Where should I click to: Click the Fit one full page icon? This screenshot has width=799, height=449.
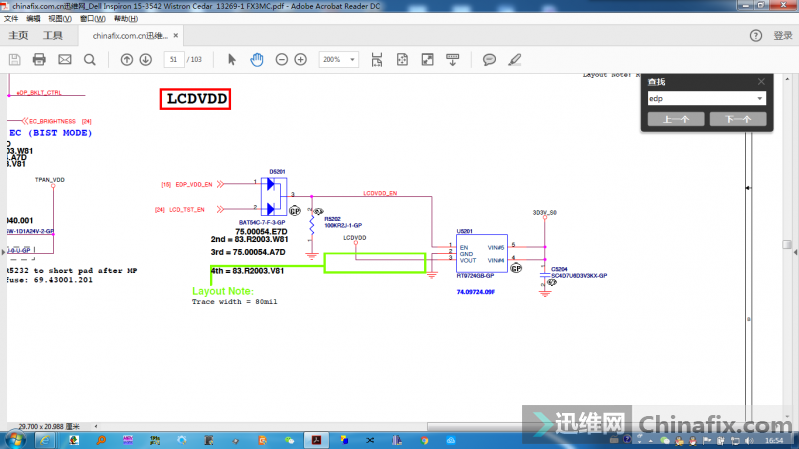coord(402,60)
